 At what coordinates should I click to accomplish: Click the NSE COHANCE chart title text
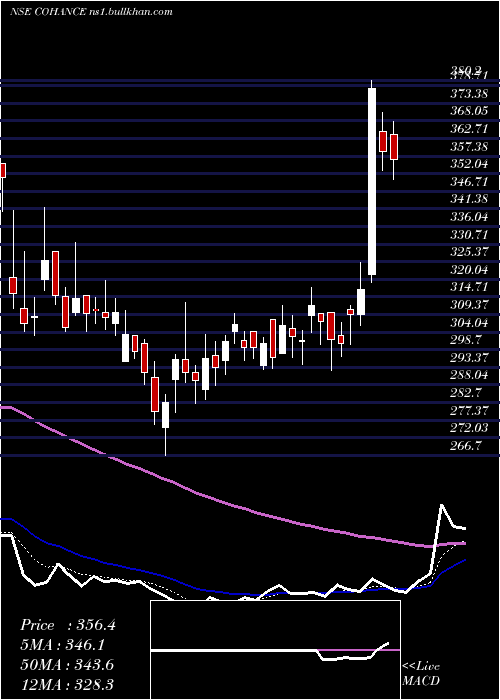click(x=91, y=12)
